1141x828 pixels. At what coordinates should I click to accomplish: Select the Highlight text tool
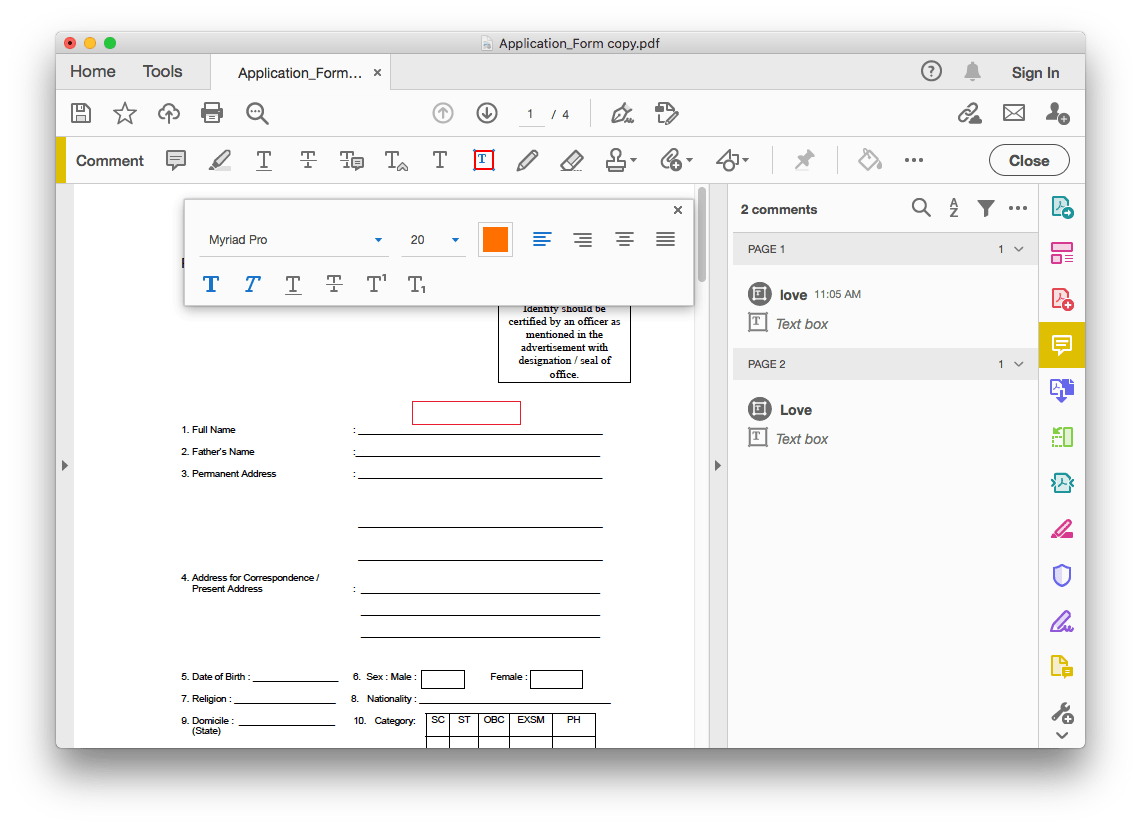(x=220, y=160)
